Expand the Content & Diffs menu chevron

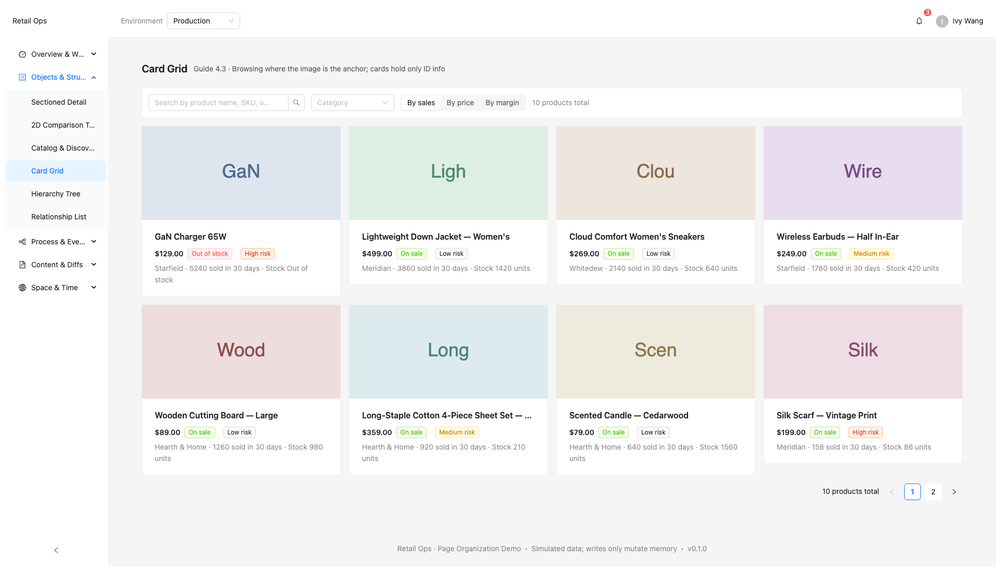tap(94, 265)
